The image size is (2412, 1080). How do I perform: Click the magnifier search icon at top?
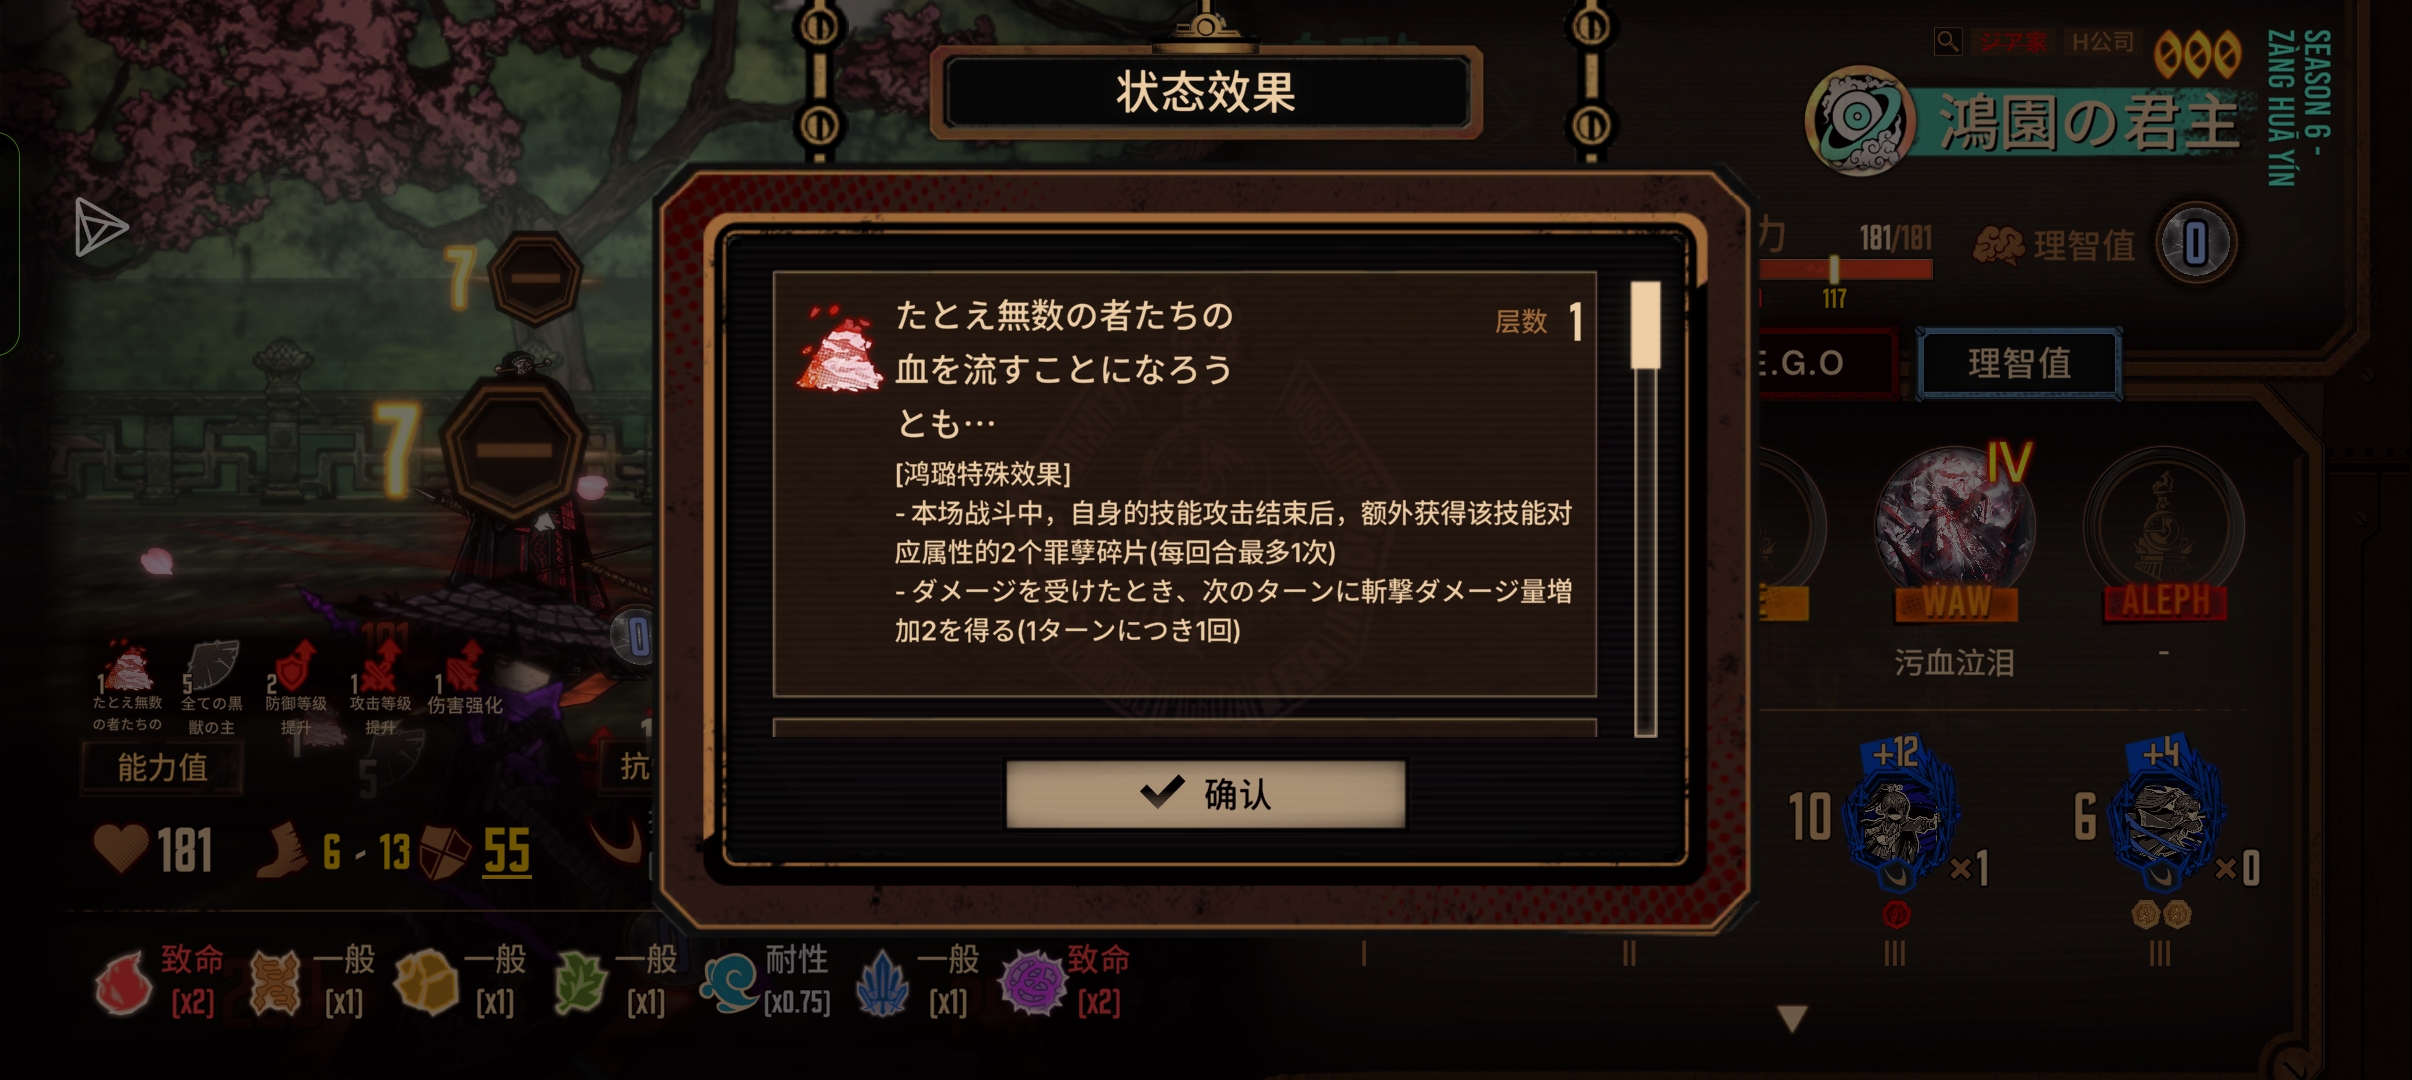1947,41
